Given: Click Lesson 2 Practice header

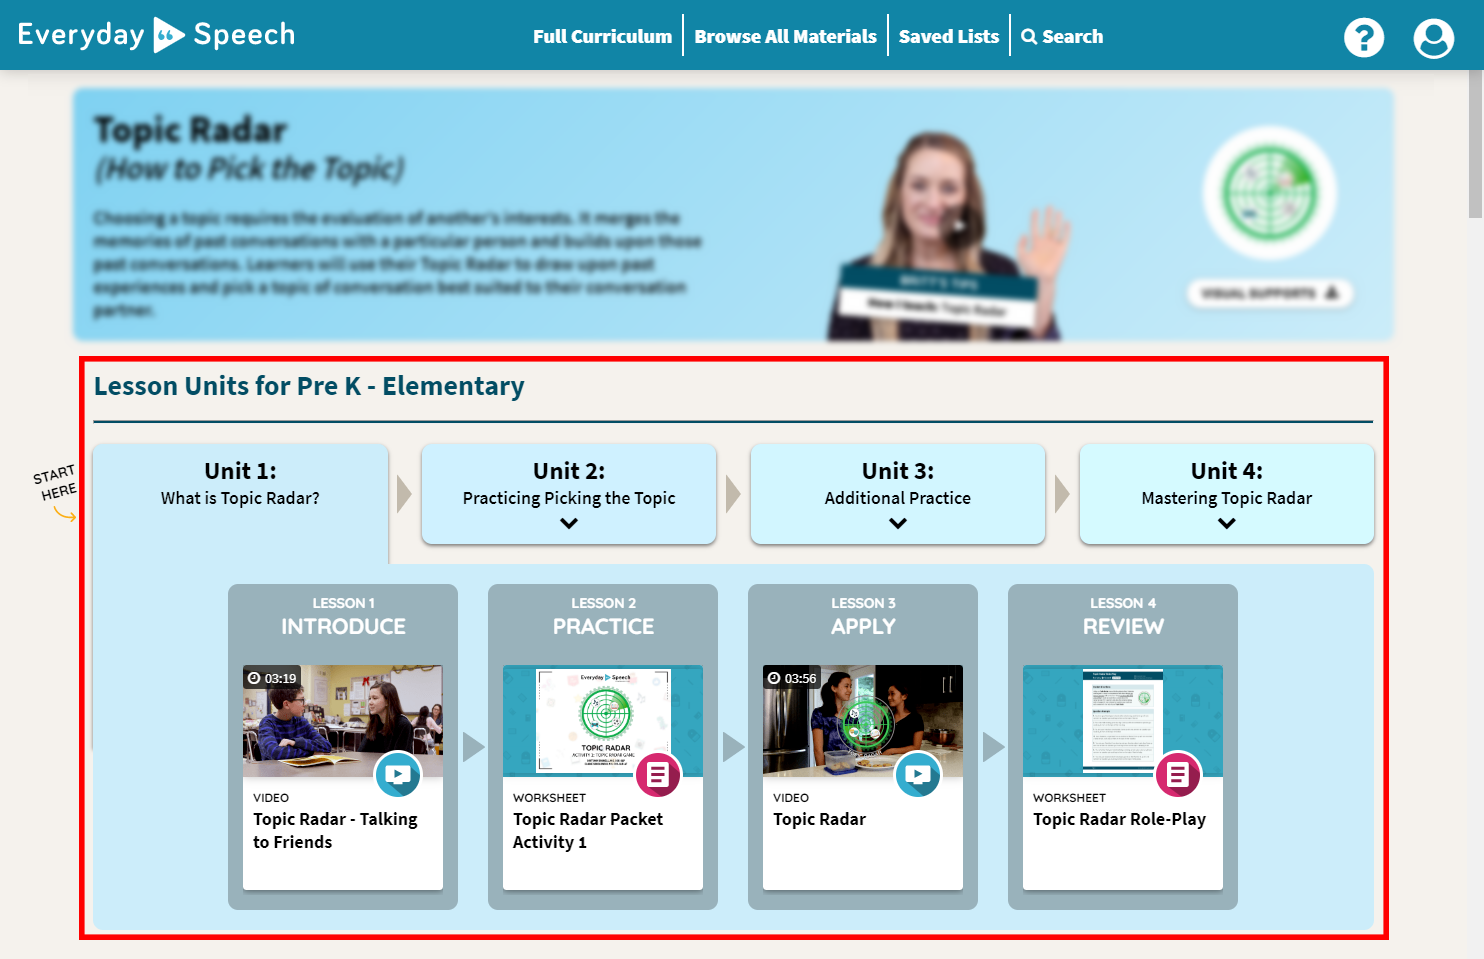Looking at the screenshot, I should [x=603, y=616].
